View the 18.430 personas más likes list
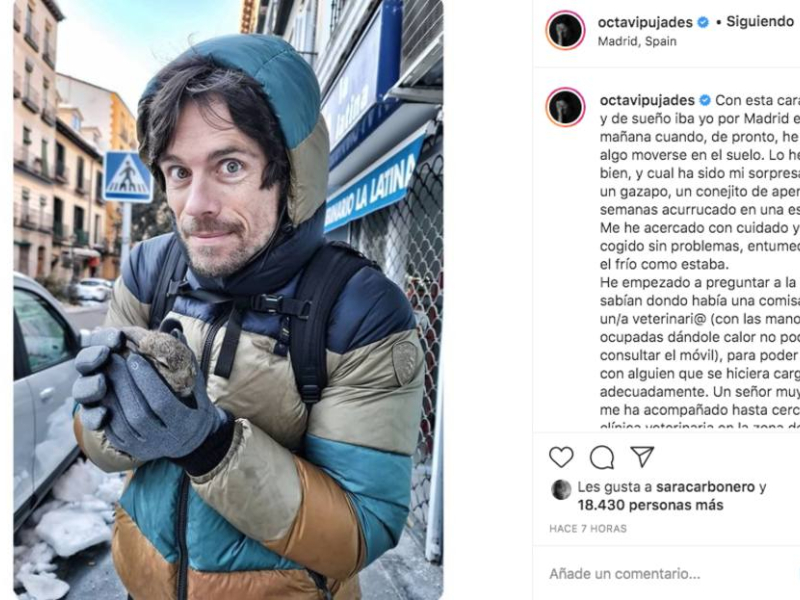 [x=651, y=505]
